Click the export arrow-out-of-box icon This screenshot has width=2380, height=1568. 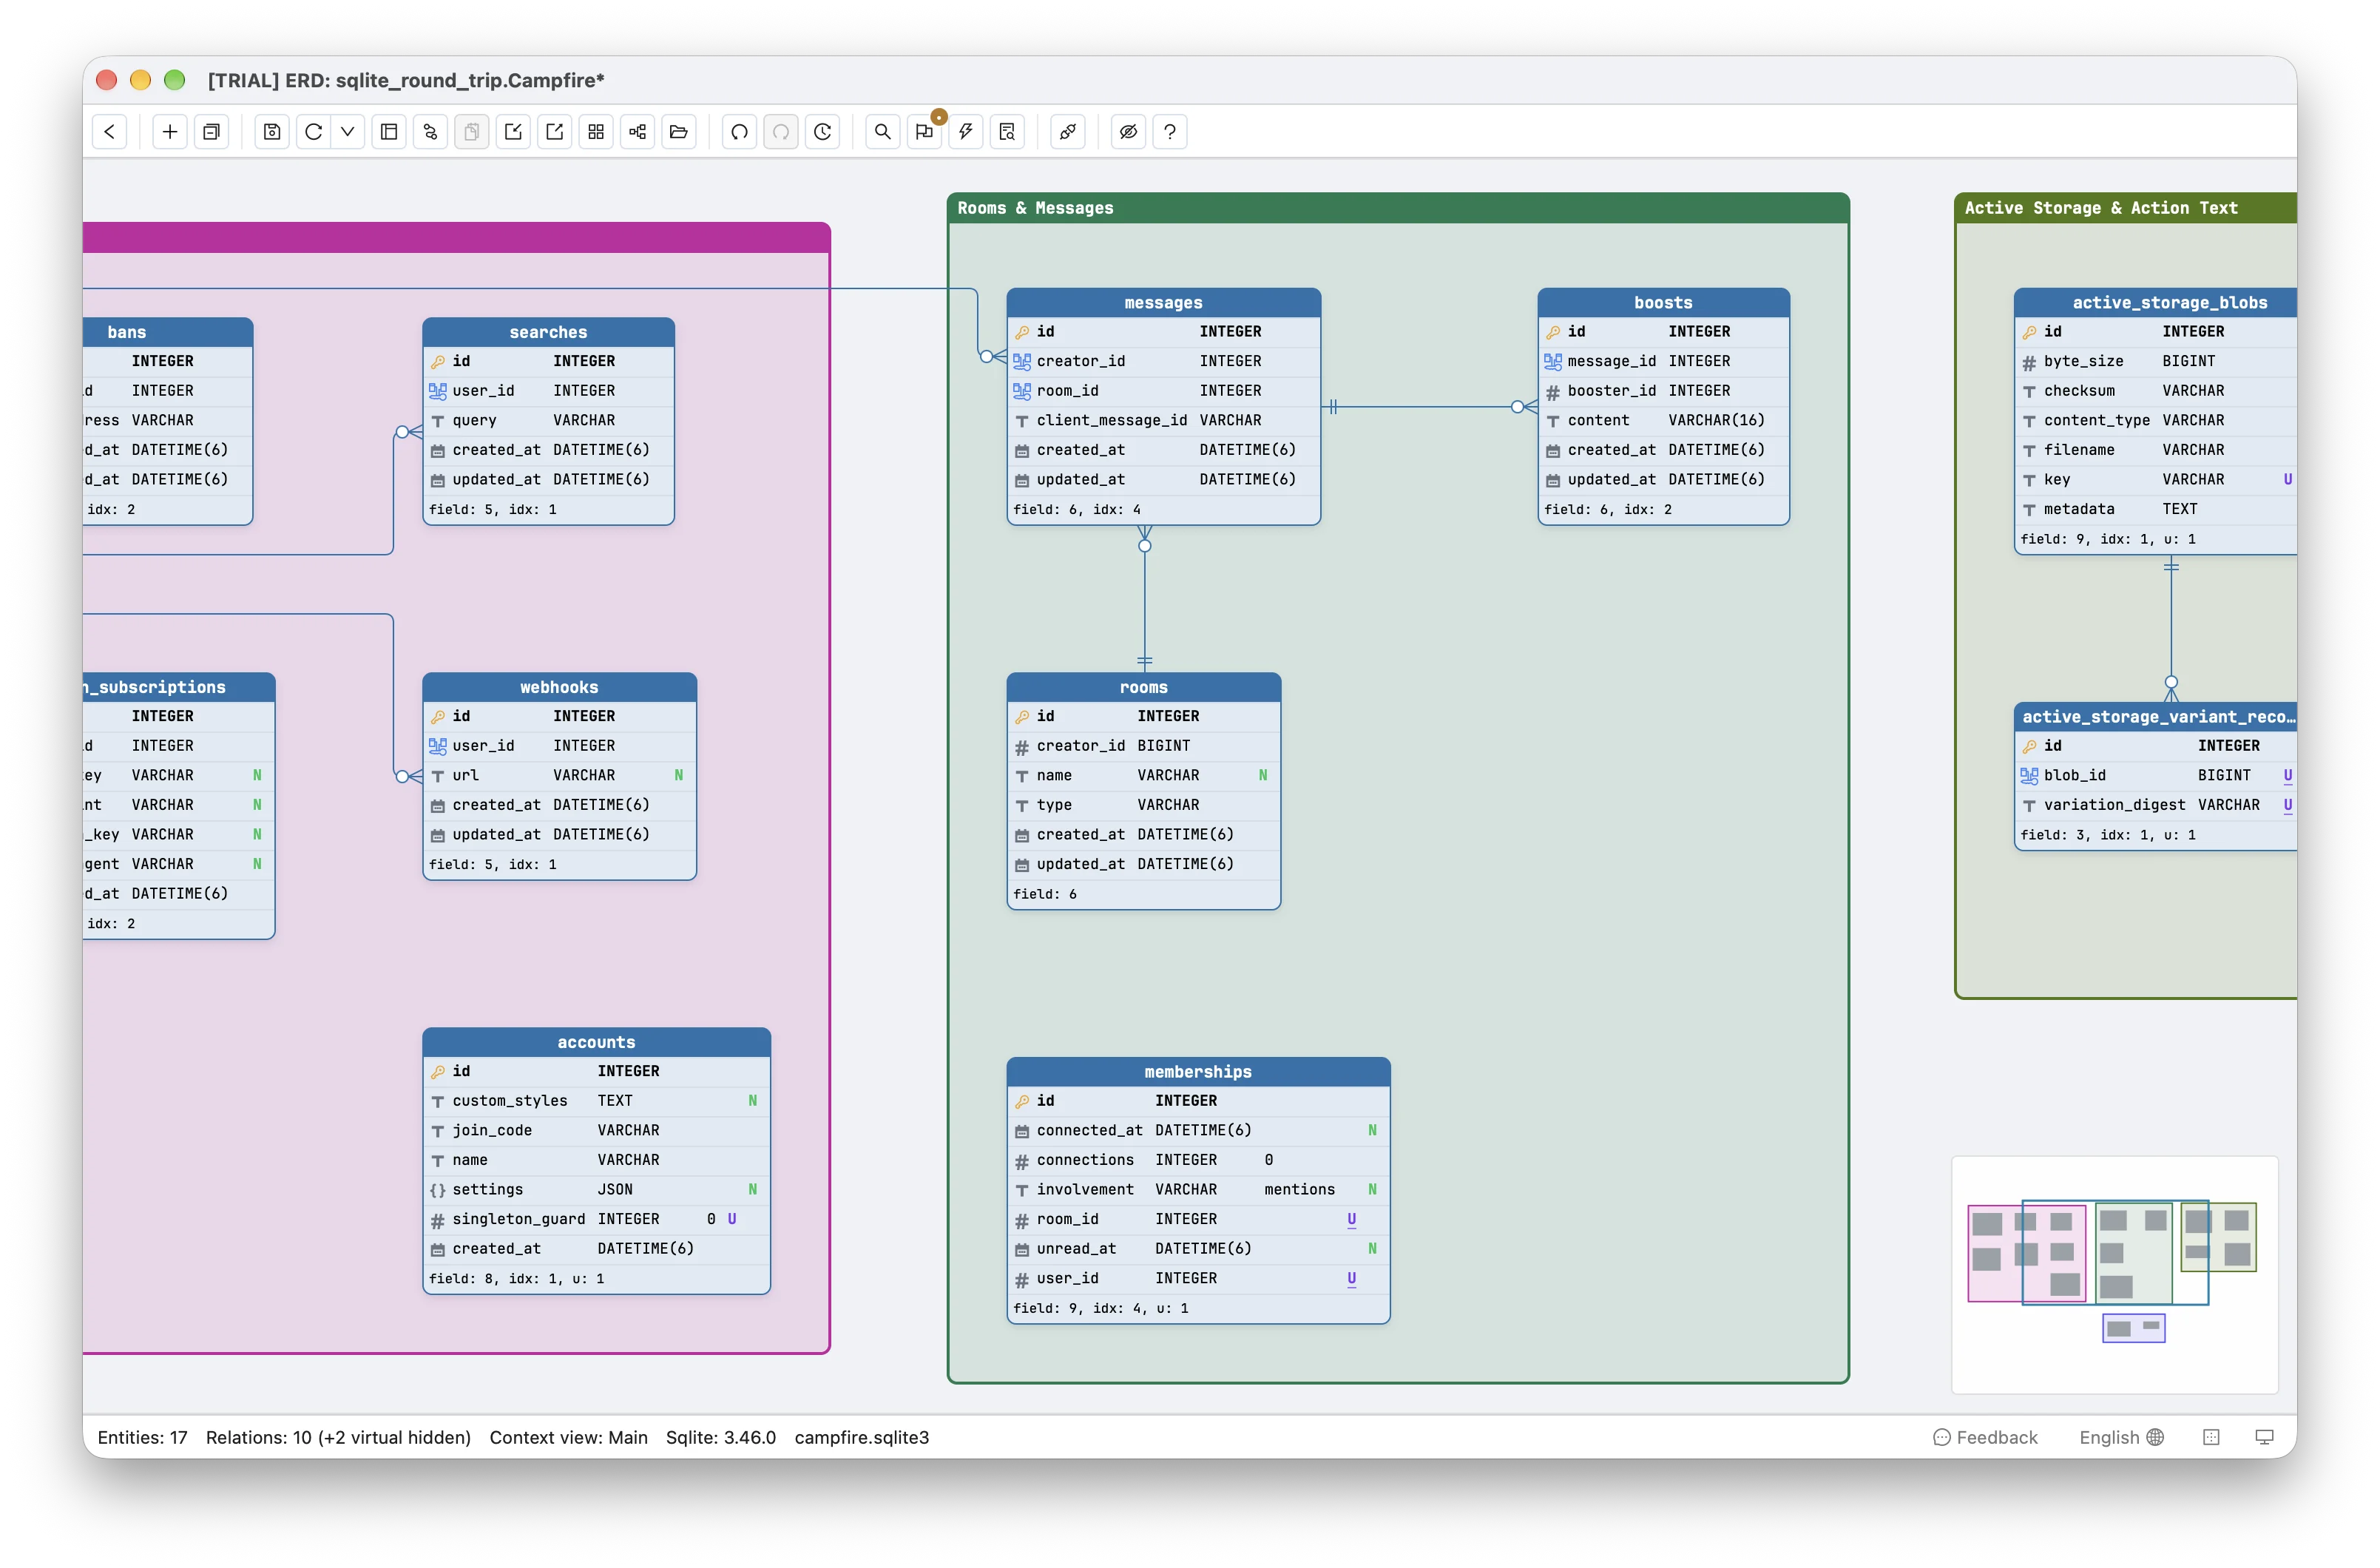[555, 131]
